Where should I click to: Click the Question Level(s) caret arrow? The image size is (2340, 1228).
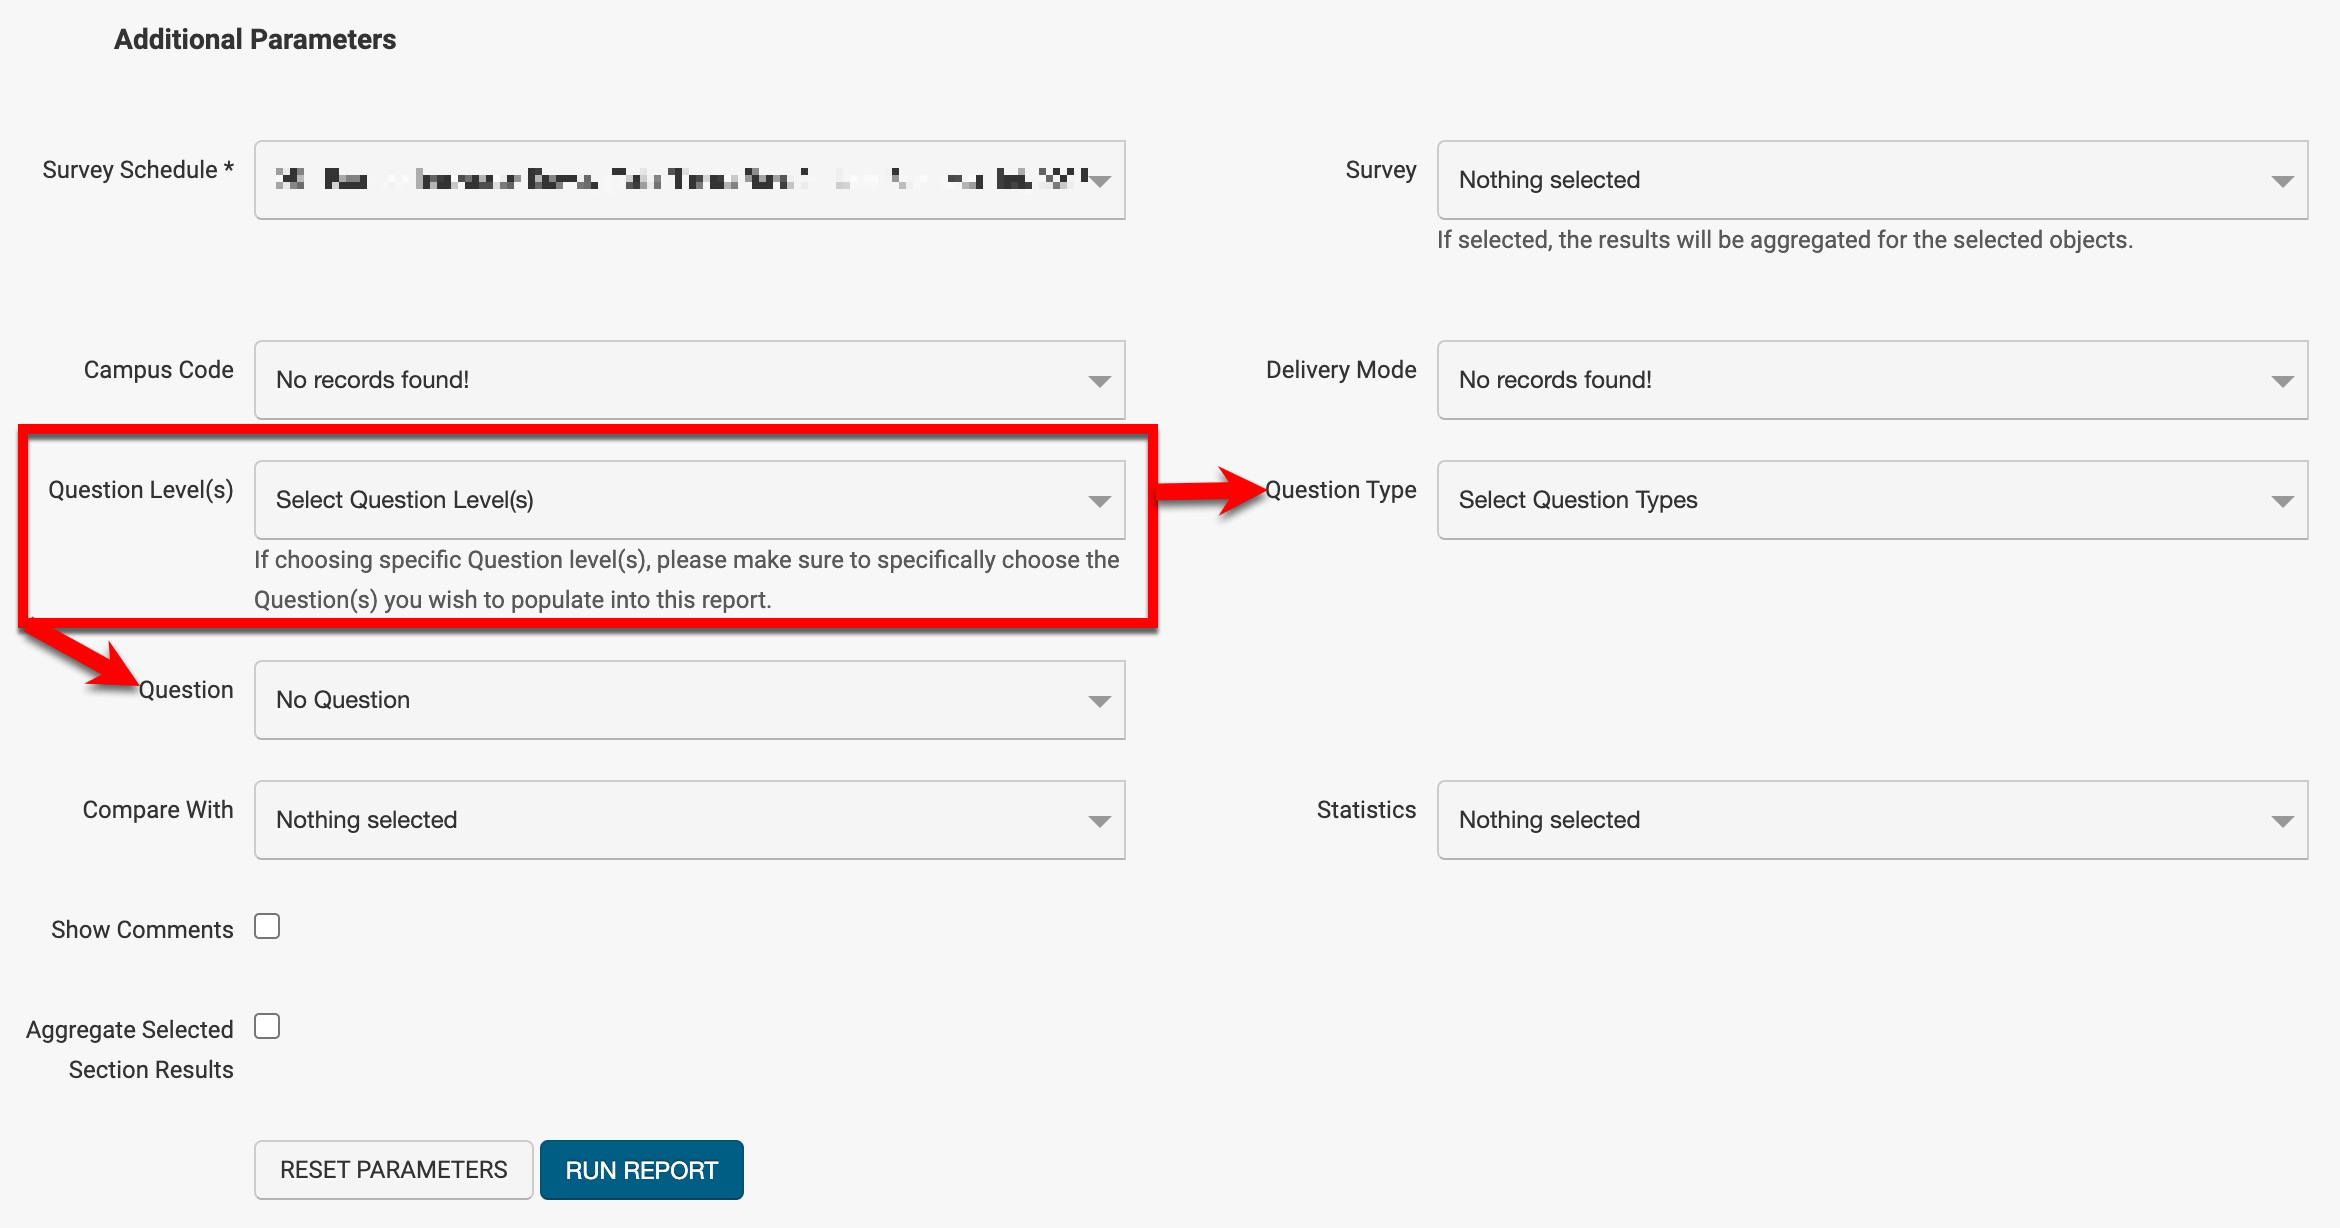click(x=1099, y=501)
